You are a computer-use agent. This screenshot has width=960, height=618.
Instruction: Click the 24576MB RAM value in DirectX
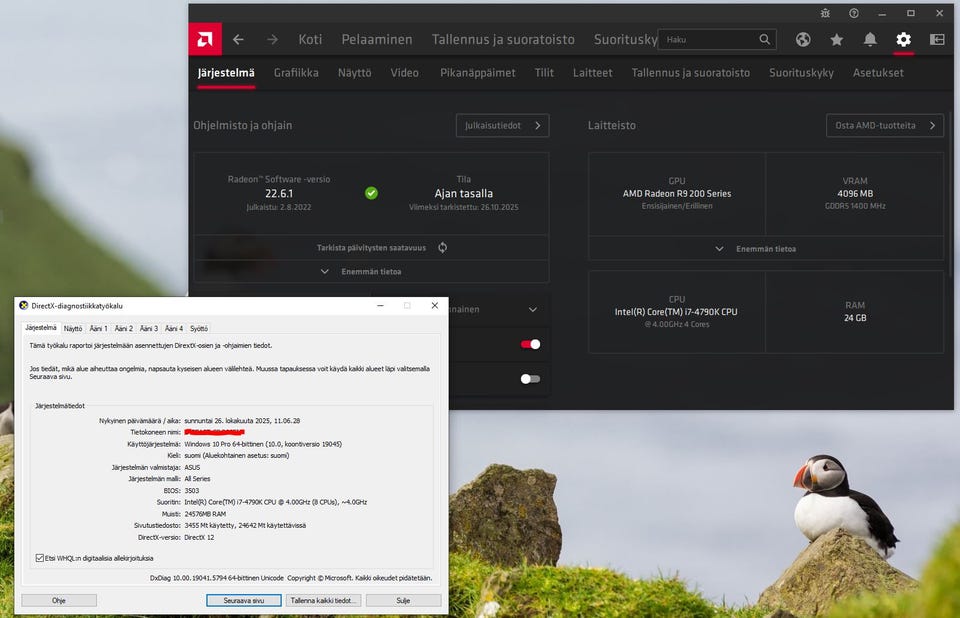point(205,514)
